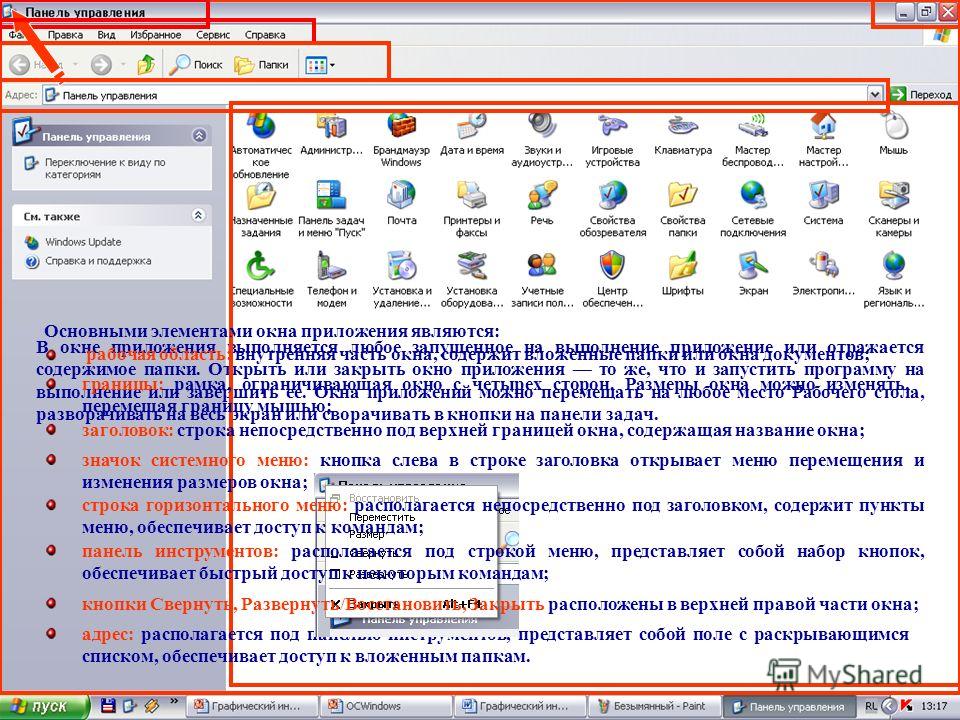Open Принтеры и факсы icon
Viewport: 960px width, 720px height.
click(x=471, y=196)
